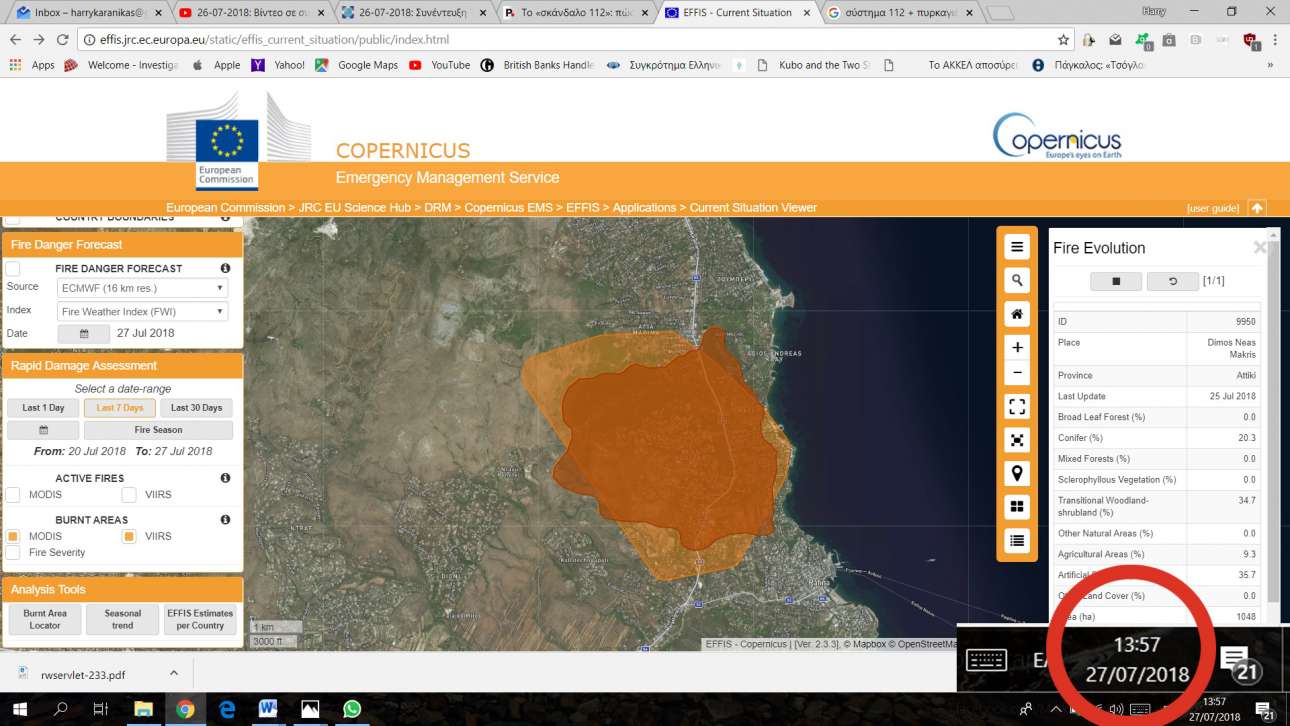Reset map to home view
The height and width of the screenshot is (726, 1290).
tap(1017, 314)
